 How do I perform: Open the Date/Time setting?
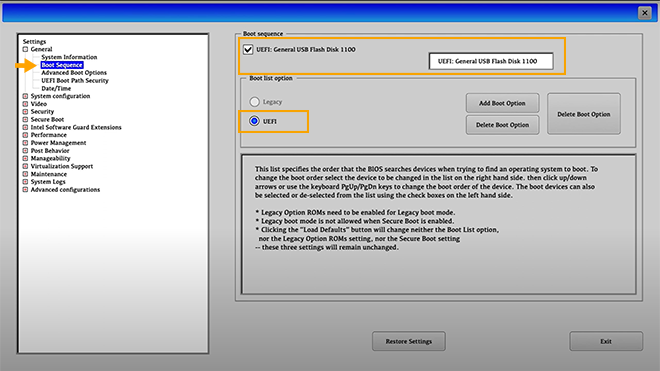pyautogui.click(x=56, y=88)
